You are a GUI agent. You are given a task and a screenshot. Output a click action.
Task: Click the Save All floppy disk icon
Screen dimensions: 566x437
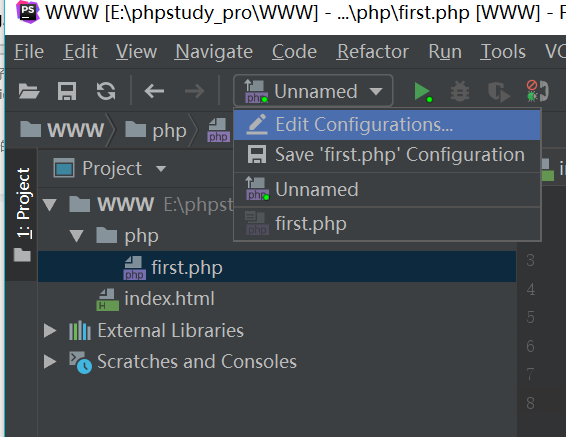[67, 91]
